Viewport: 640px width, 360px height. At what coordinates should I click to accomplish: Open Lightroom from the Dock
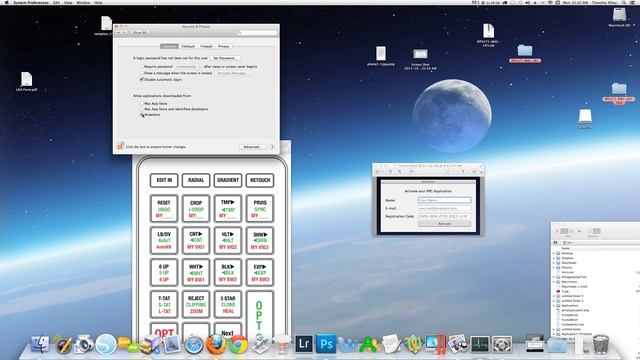(304, 344)
